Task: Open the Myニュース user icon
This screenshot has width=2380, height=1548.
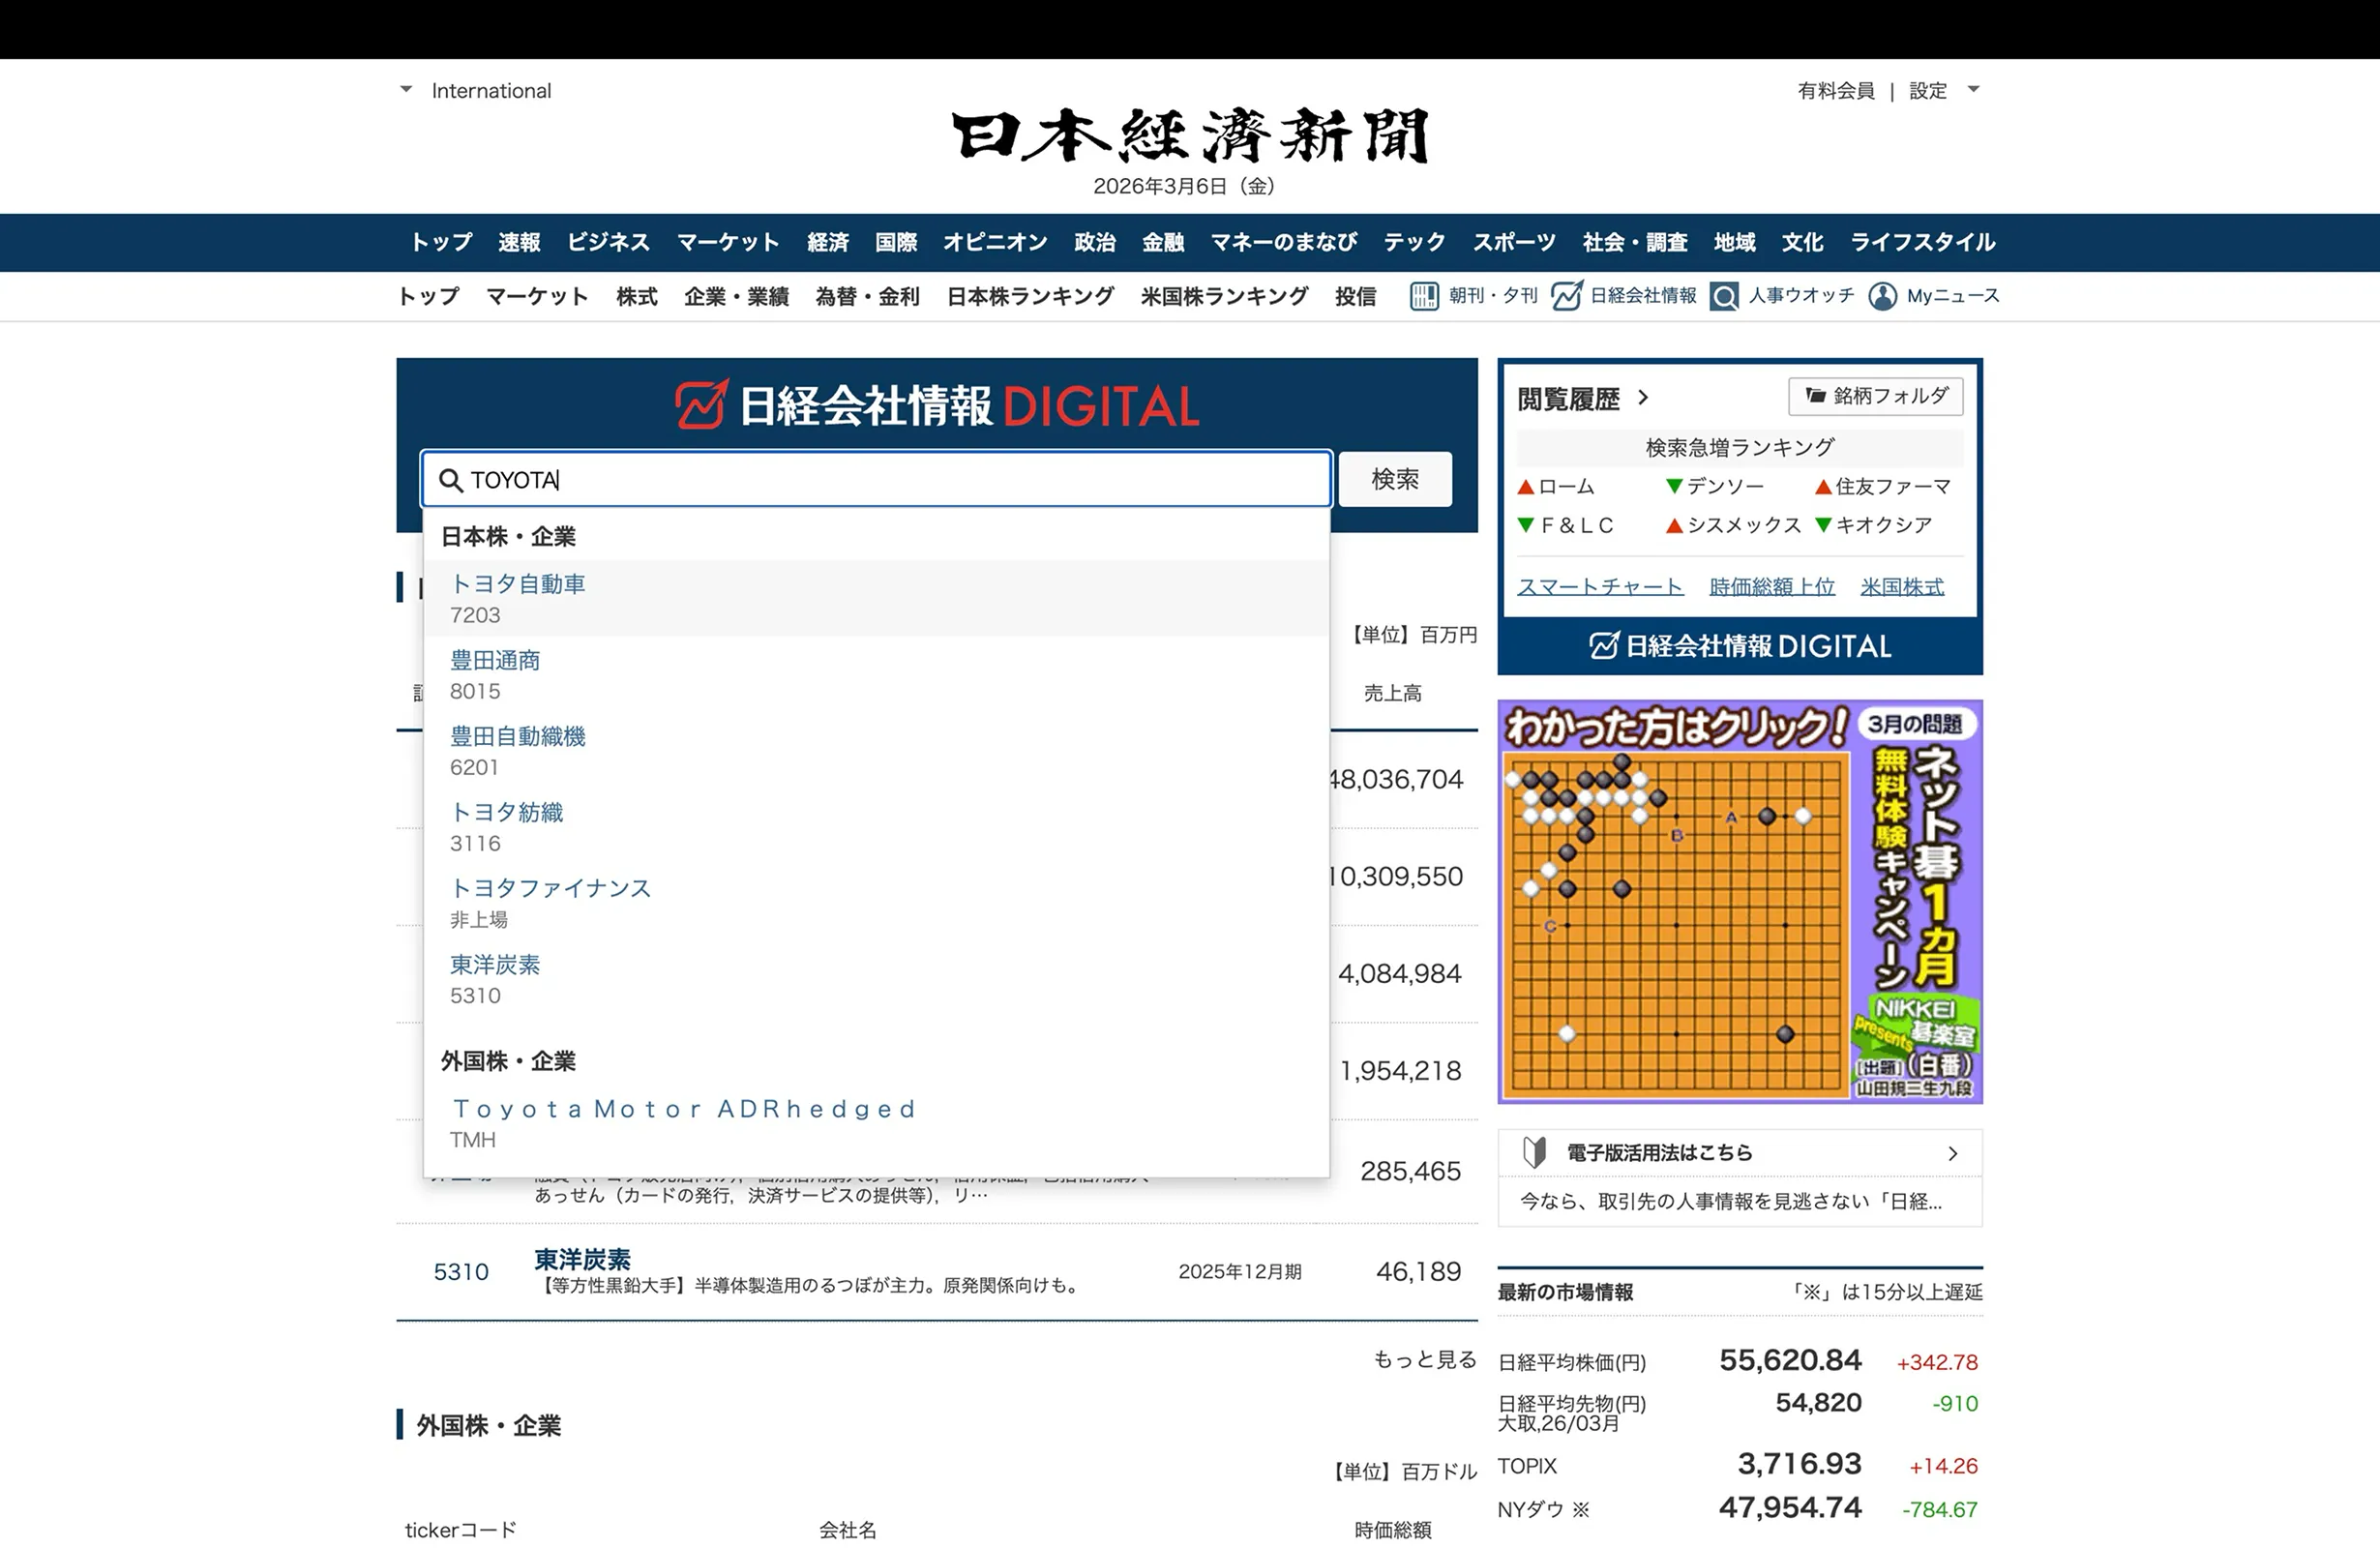Action: coord(1882,296)
